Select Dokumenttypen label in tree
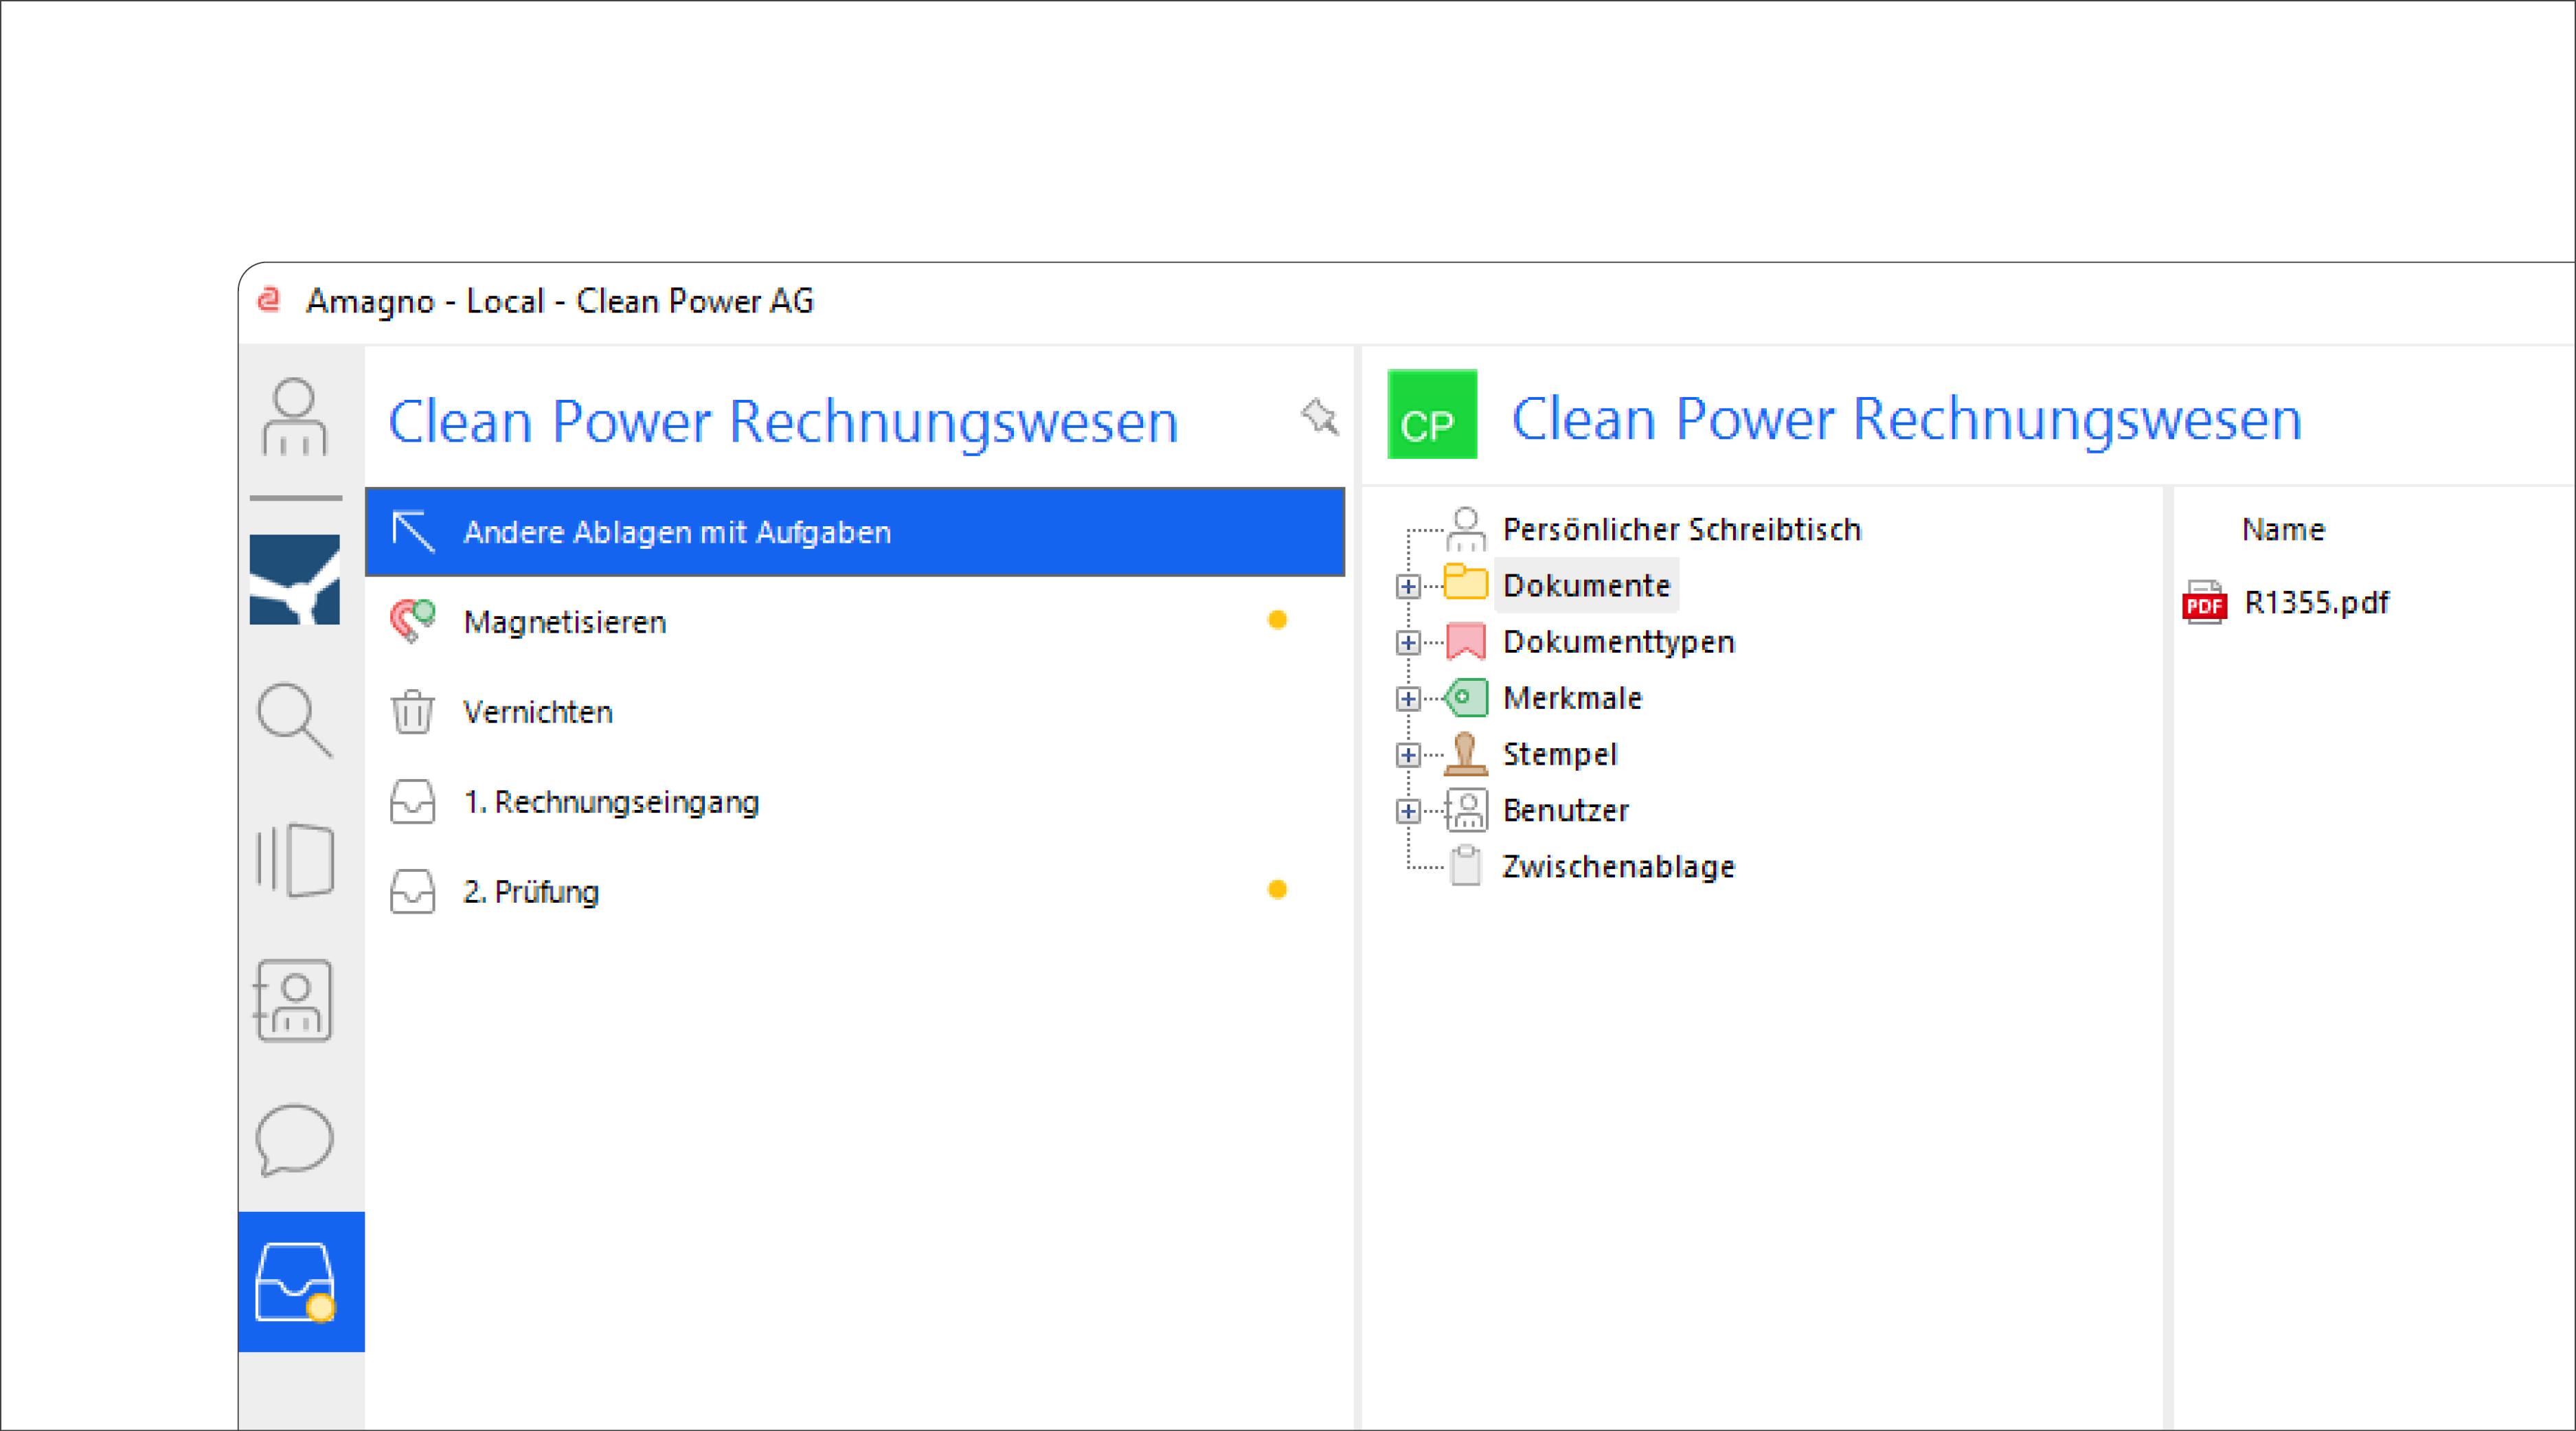This screenshot has height=1431, width=2576. [x=1619, y=641]
